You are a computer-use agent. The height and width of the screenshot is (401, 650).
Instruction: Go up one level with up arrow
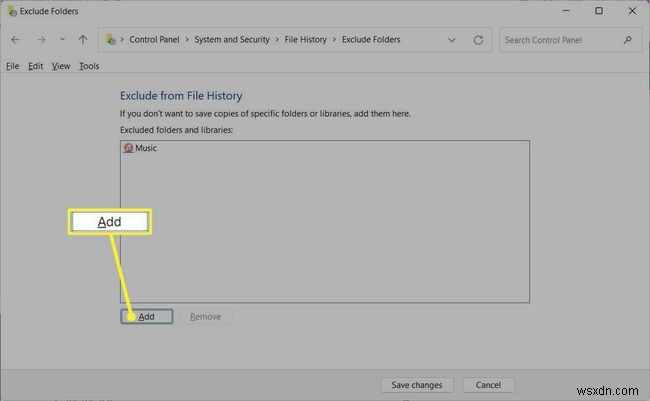[83, 40]
